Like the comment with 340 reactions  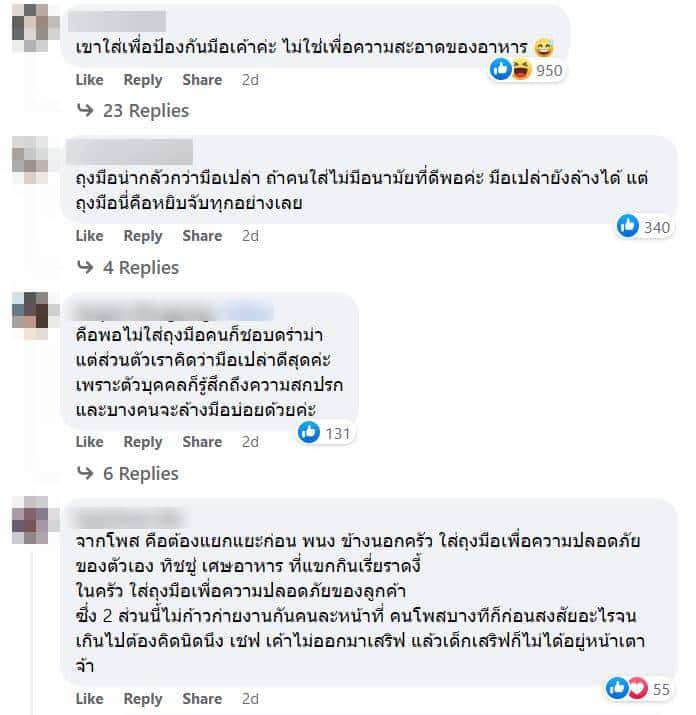89,236
